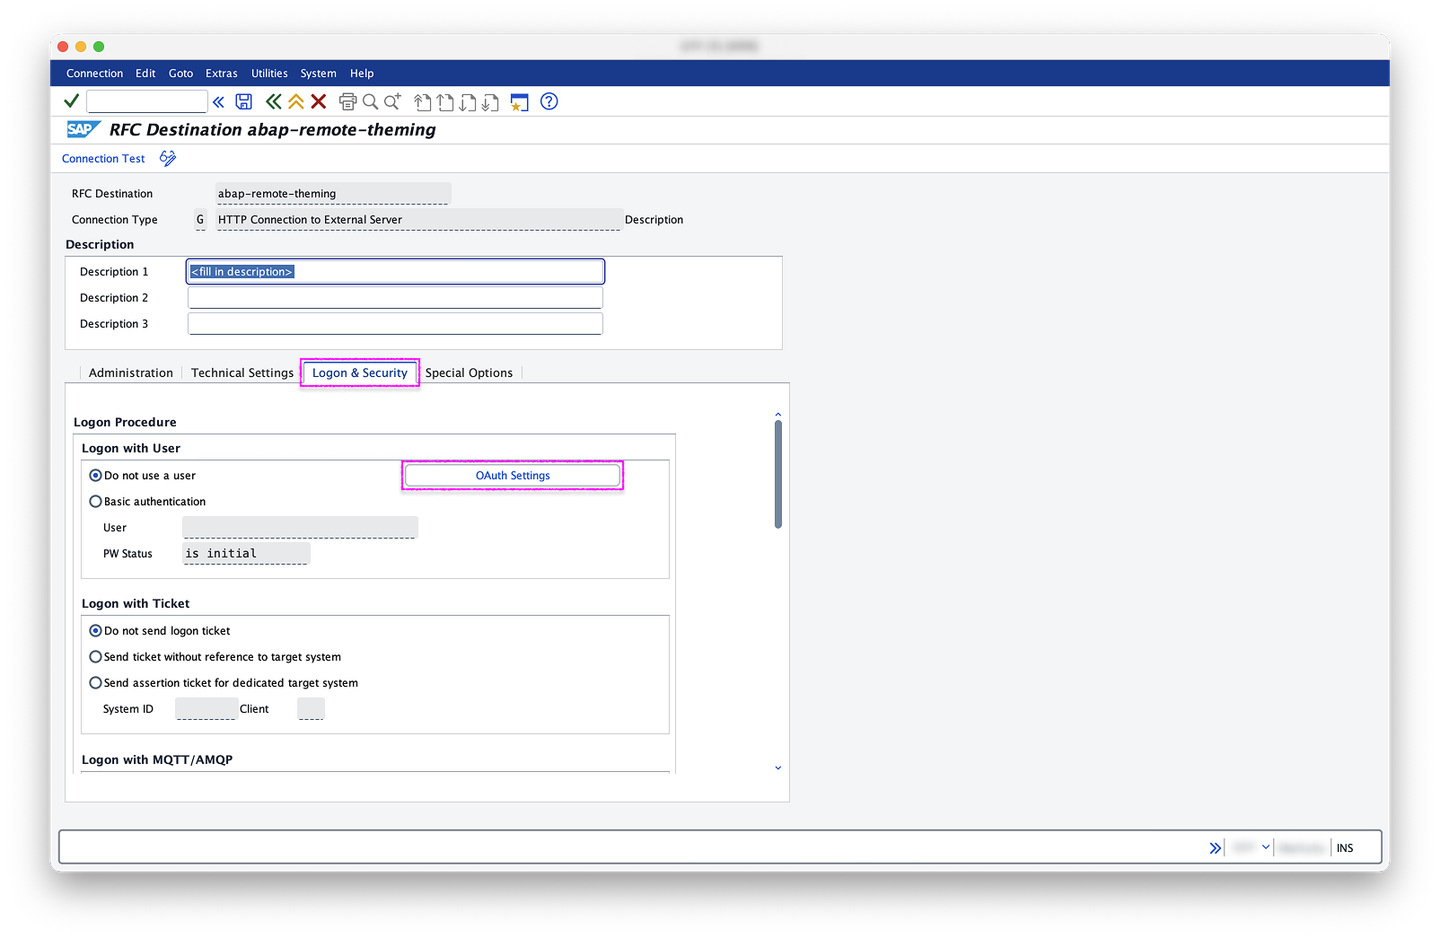Select 'Do not send logon ticket' radio
Screen dimensions: 1440x938
(96, 631)
